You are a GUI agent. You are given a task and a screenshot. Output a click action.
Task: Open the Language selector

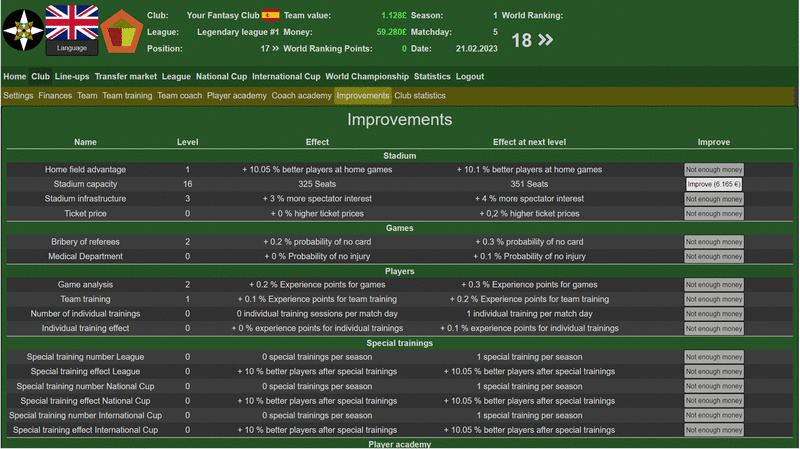point(71,48)
